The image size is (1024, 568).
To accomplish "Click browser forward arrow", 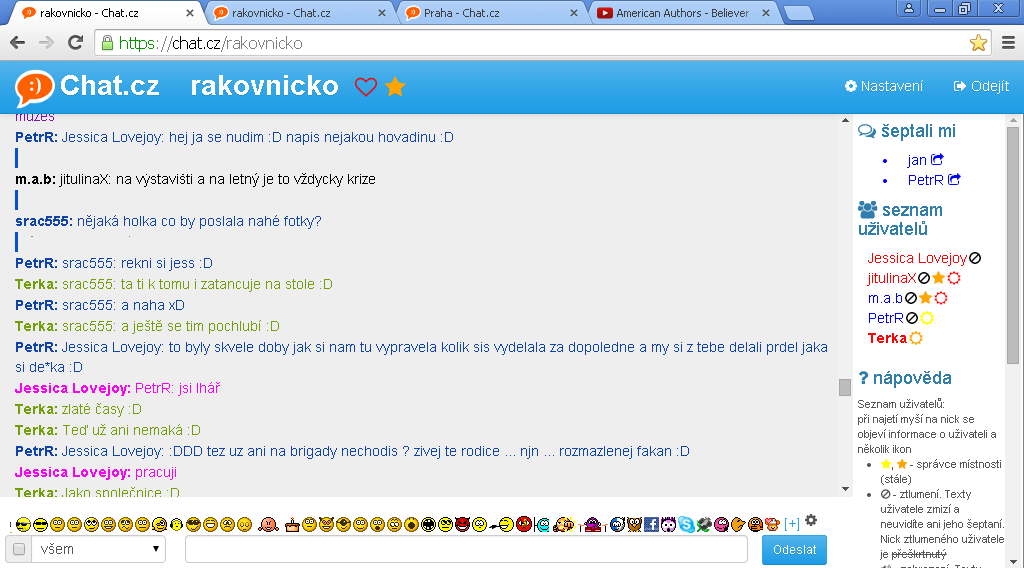I will tap(46, 43).
